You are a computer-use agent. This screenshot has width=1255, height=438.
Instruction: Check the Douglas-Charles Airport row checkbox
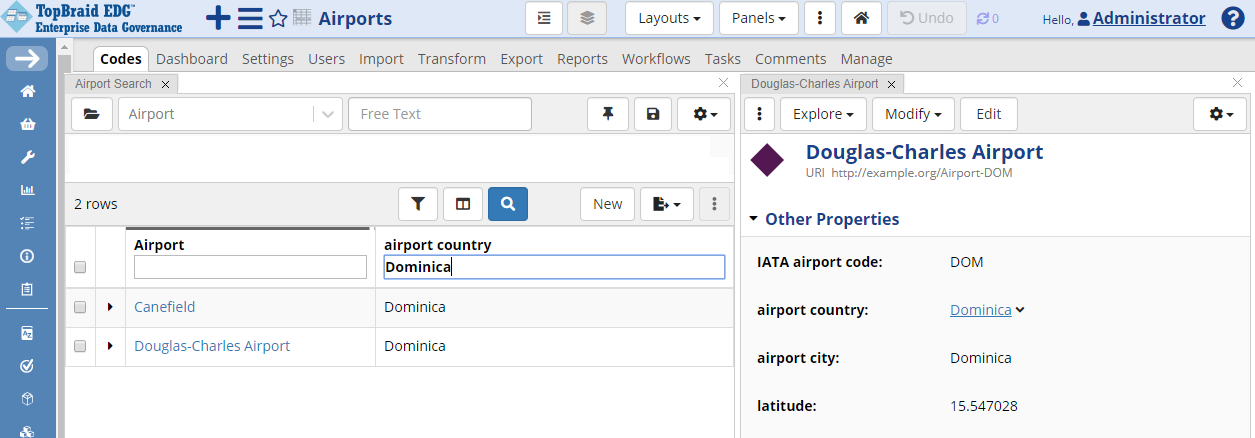[x=80, y=347]
